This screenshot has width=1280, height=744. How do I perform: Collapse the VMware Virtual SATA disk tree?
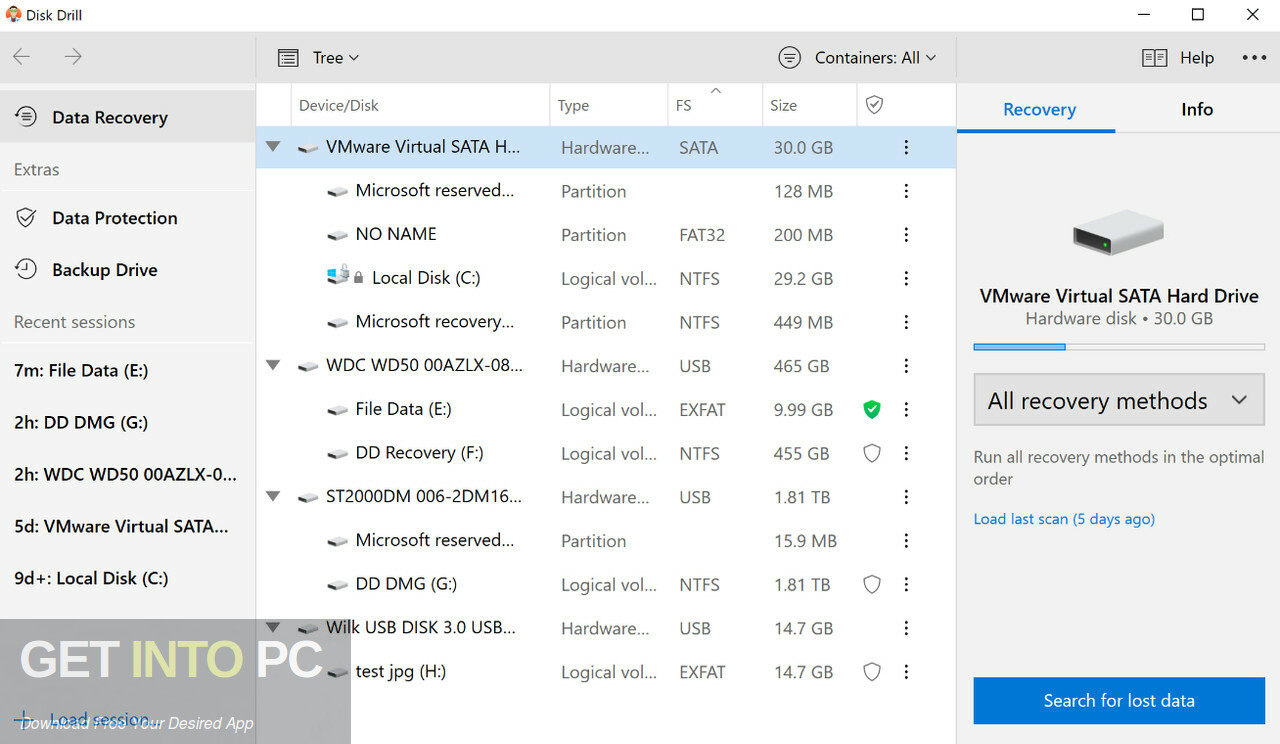point(273,146)
